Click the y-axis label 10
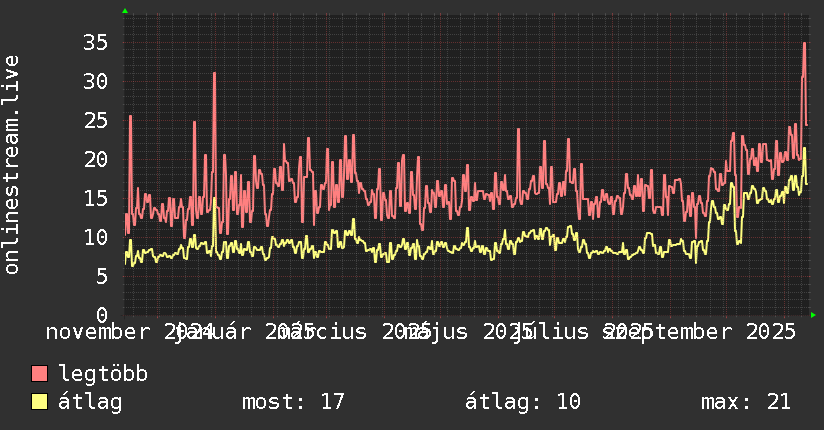This screenshot has height=430, width=824. click(96, 237)
